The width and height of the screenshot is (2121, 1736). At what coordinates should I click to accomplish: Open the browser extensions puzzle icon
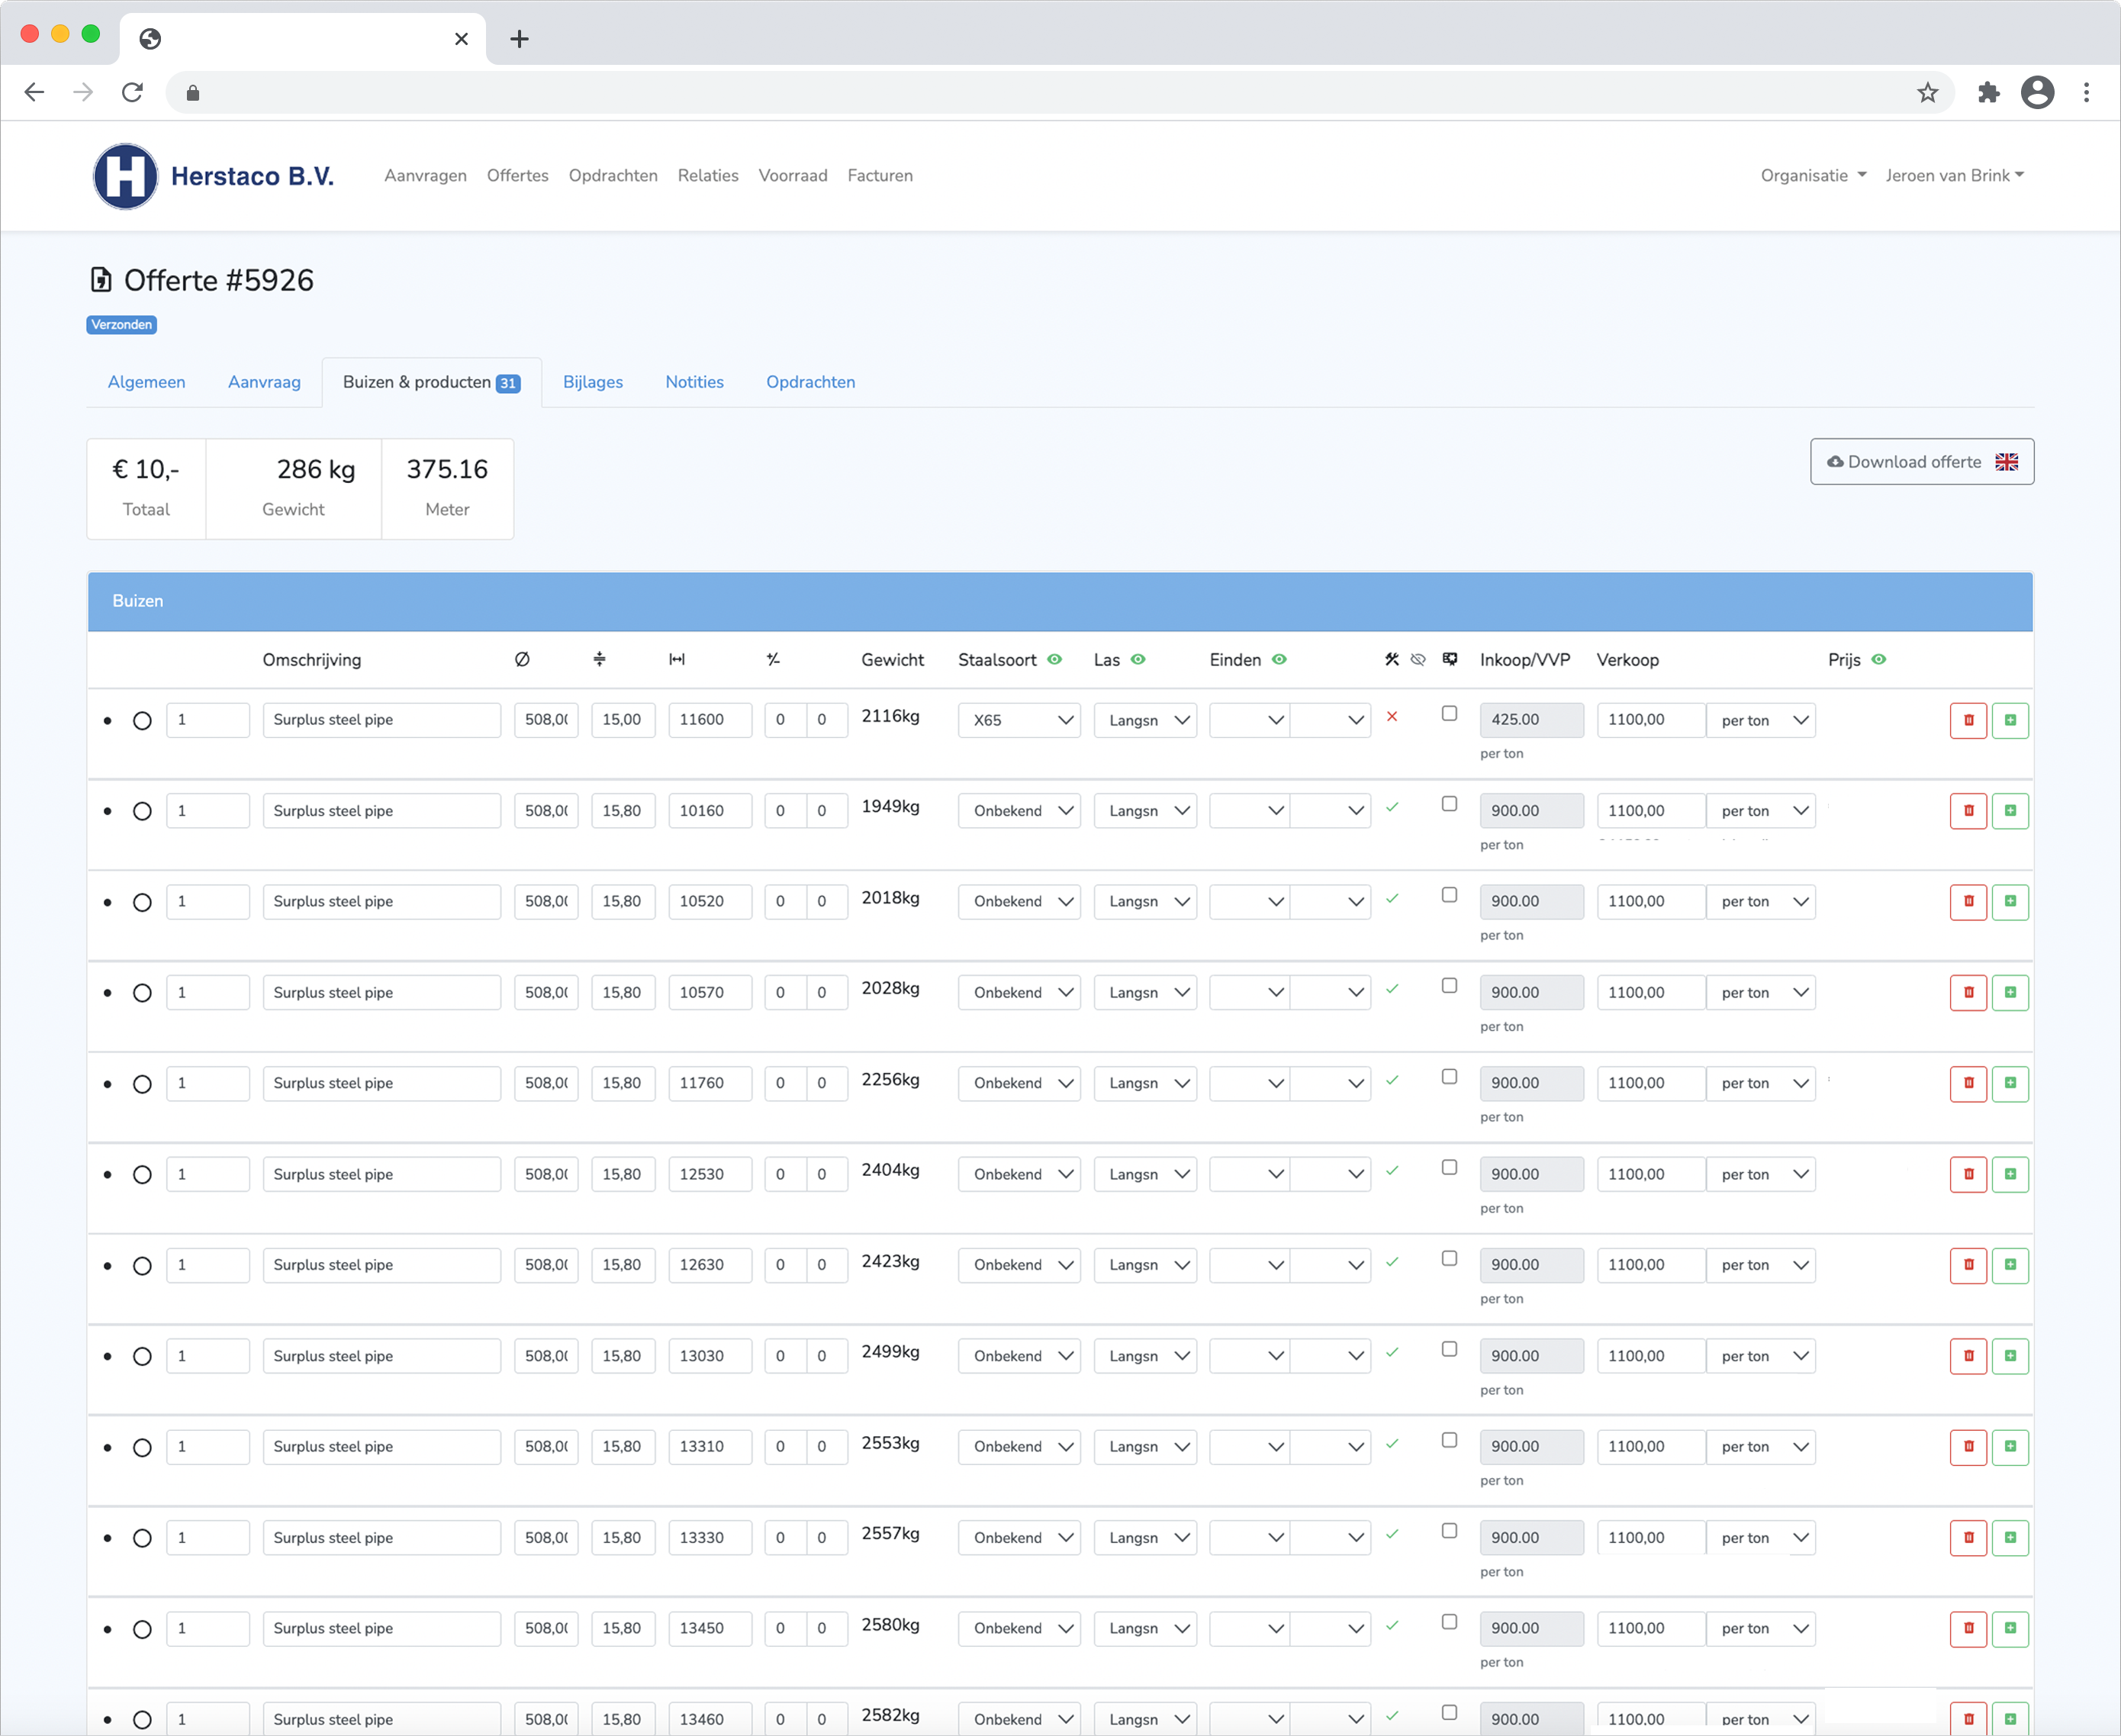1988,93
